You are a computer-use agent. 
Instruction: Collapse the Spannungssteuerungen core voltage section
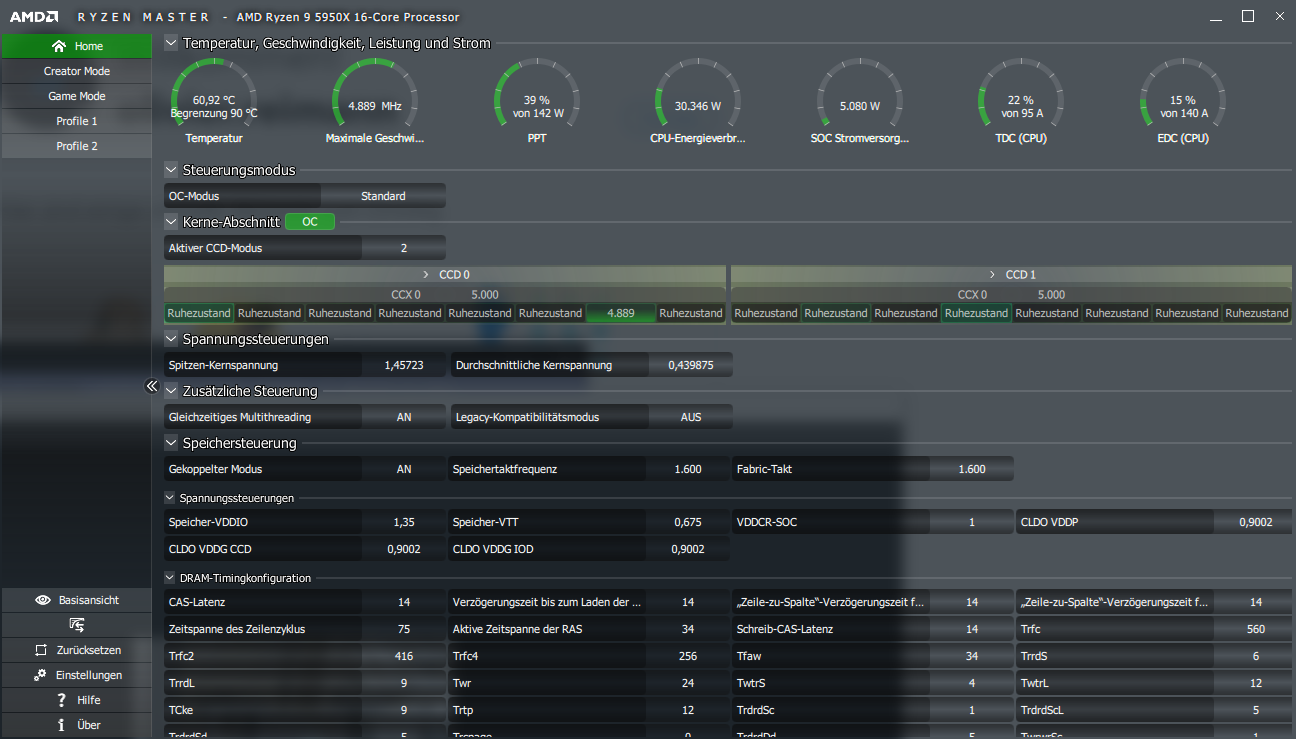[171, 339]
